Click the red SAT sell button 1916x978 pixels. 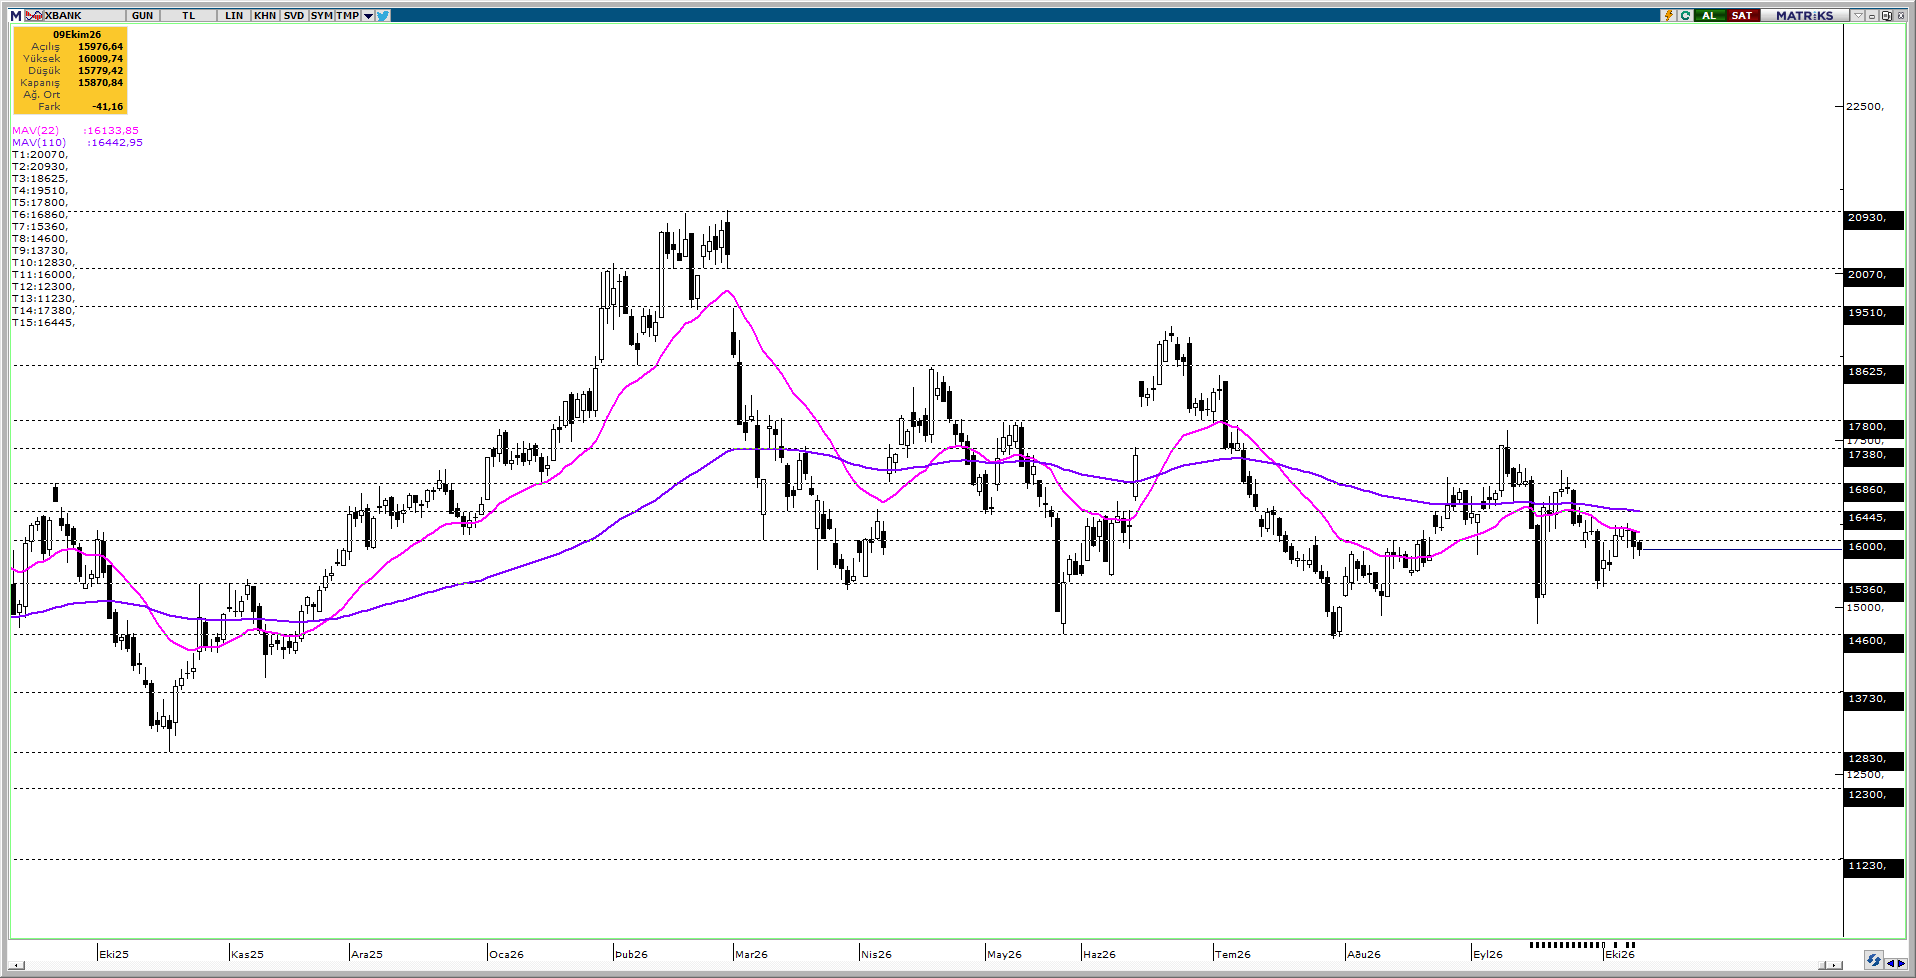click(x=1742, y=15)
